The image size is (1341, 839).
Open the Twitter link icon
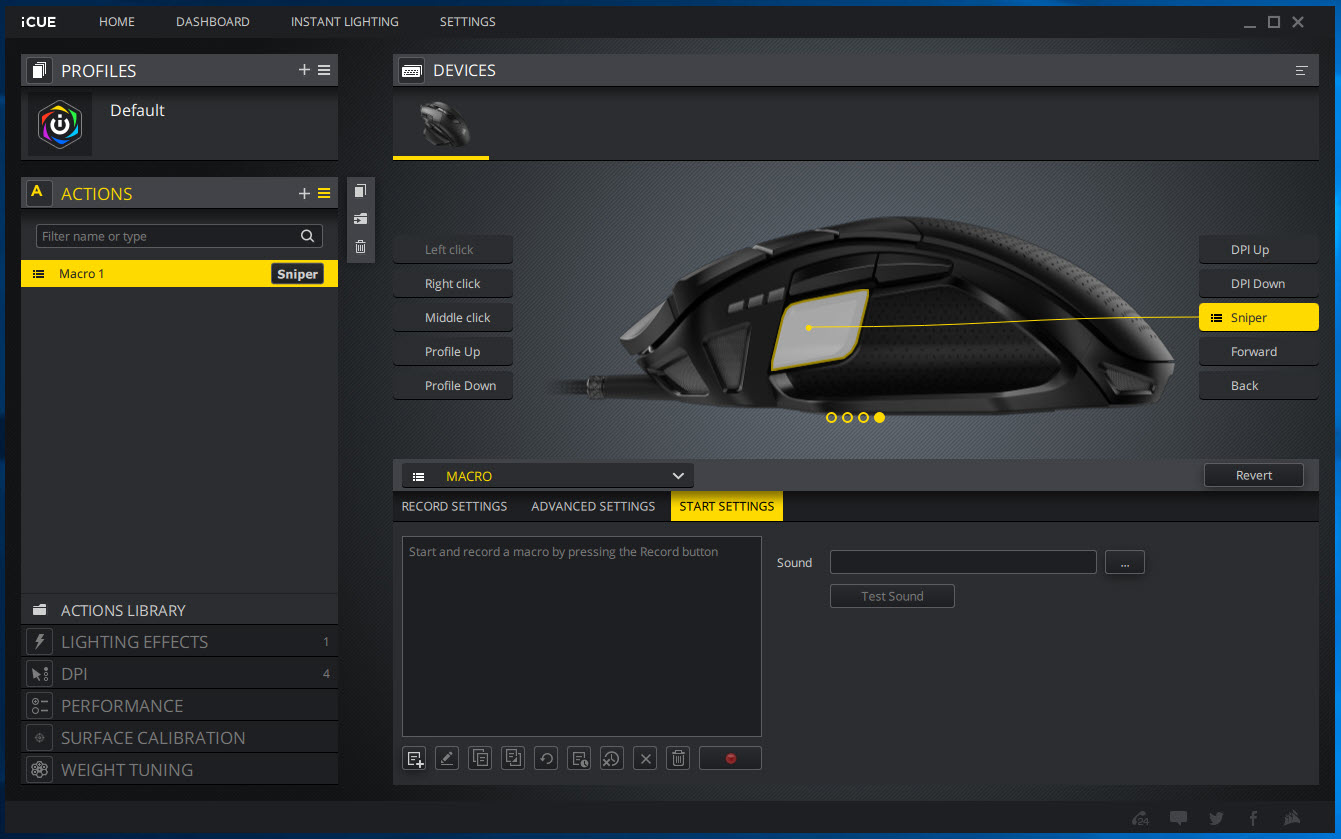tap(1216, 818)
